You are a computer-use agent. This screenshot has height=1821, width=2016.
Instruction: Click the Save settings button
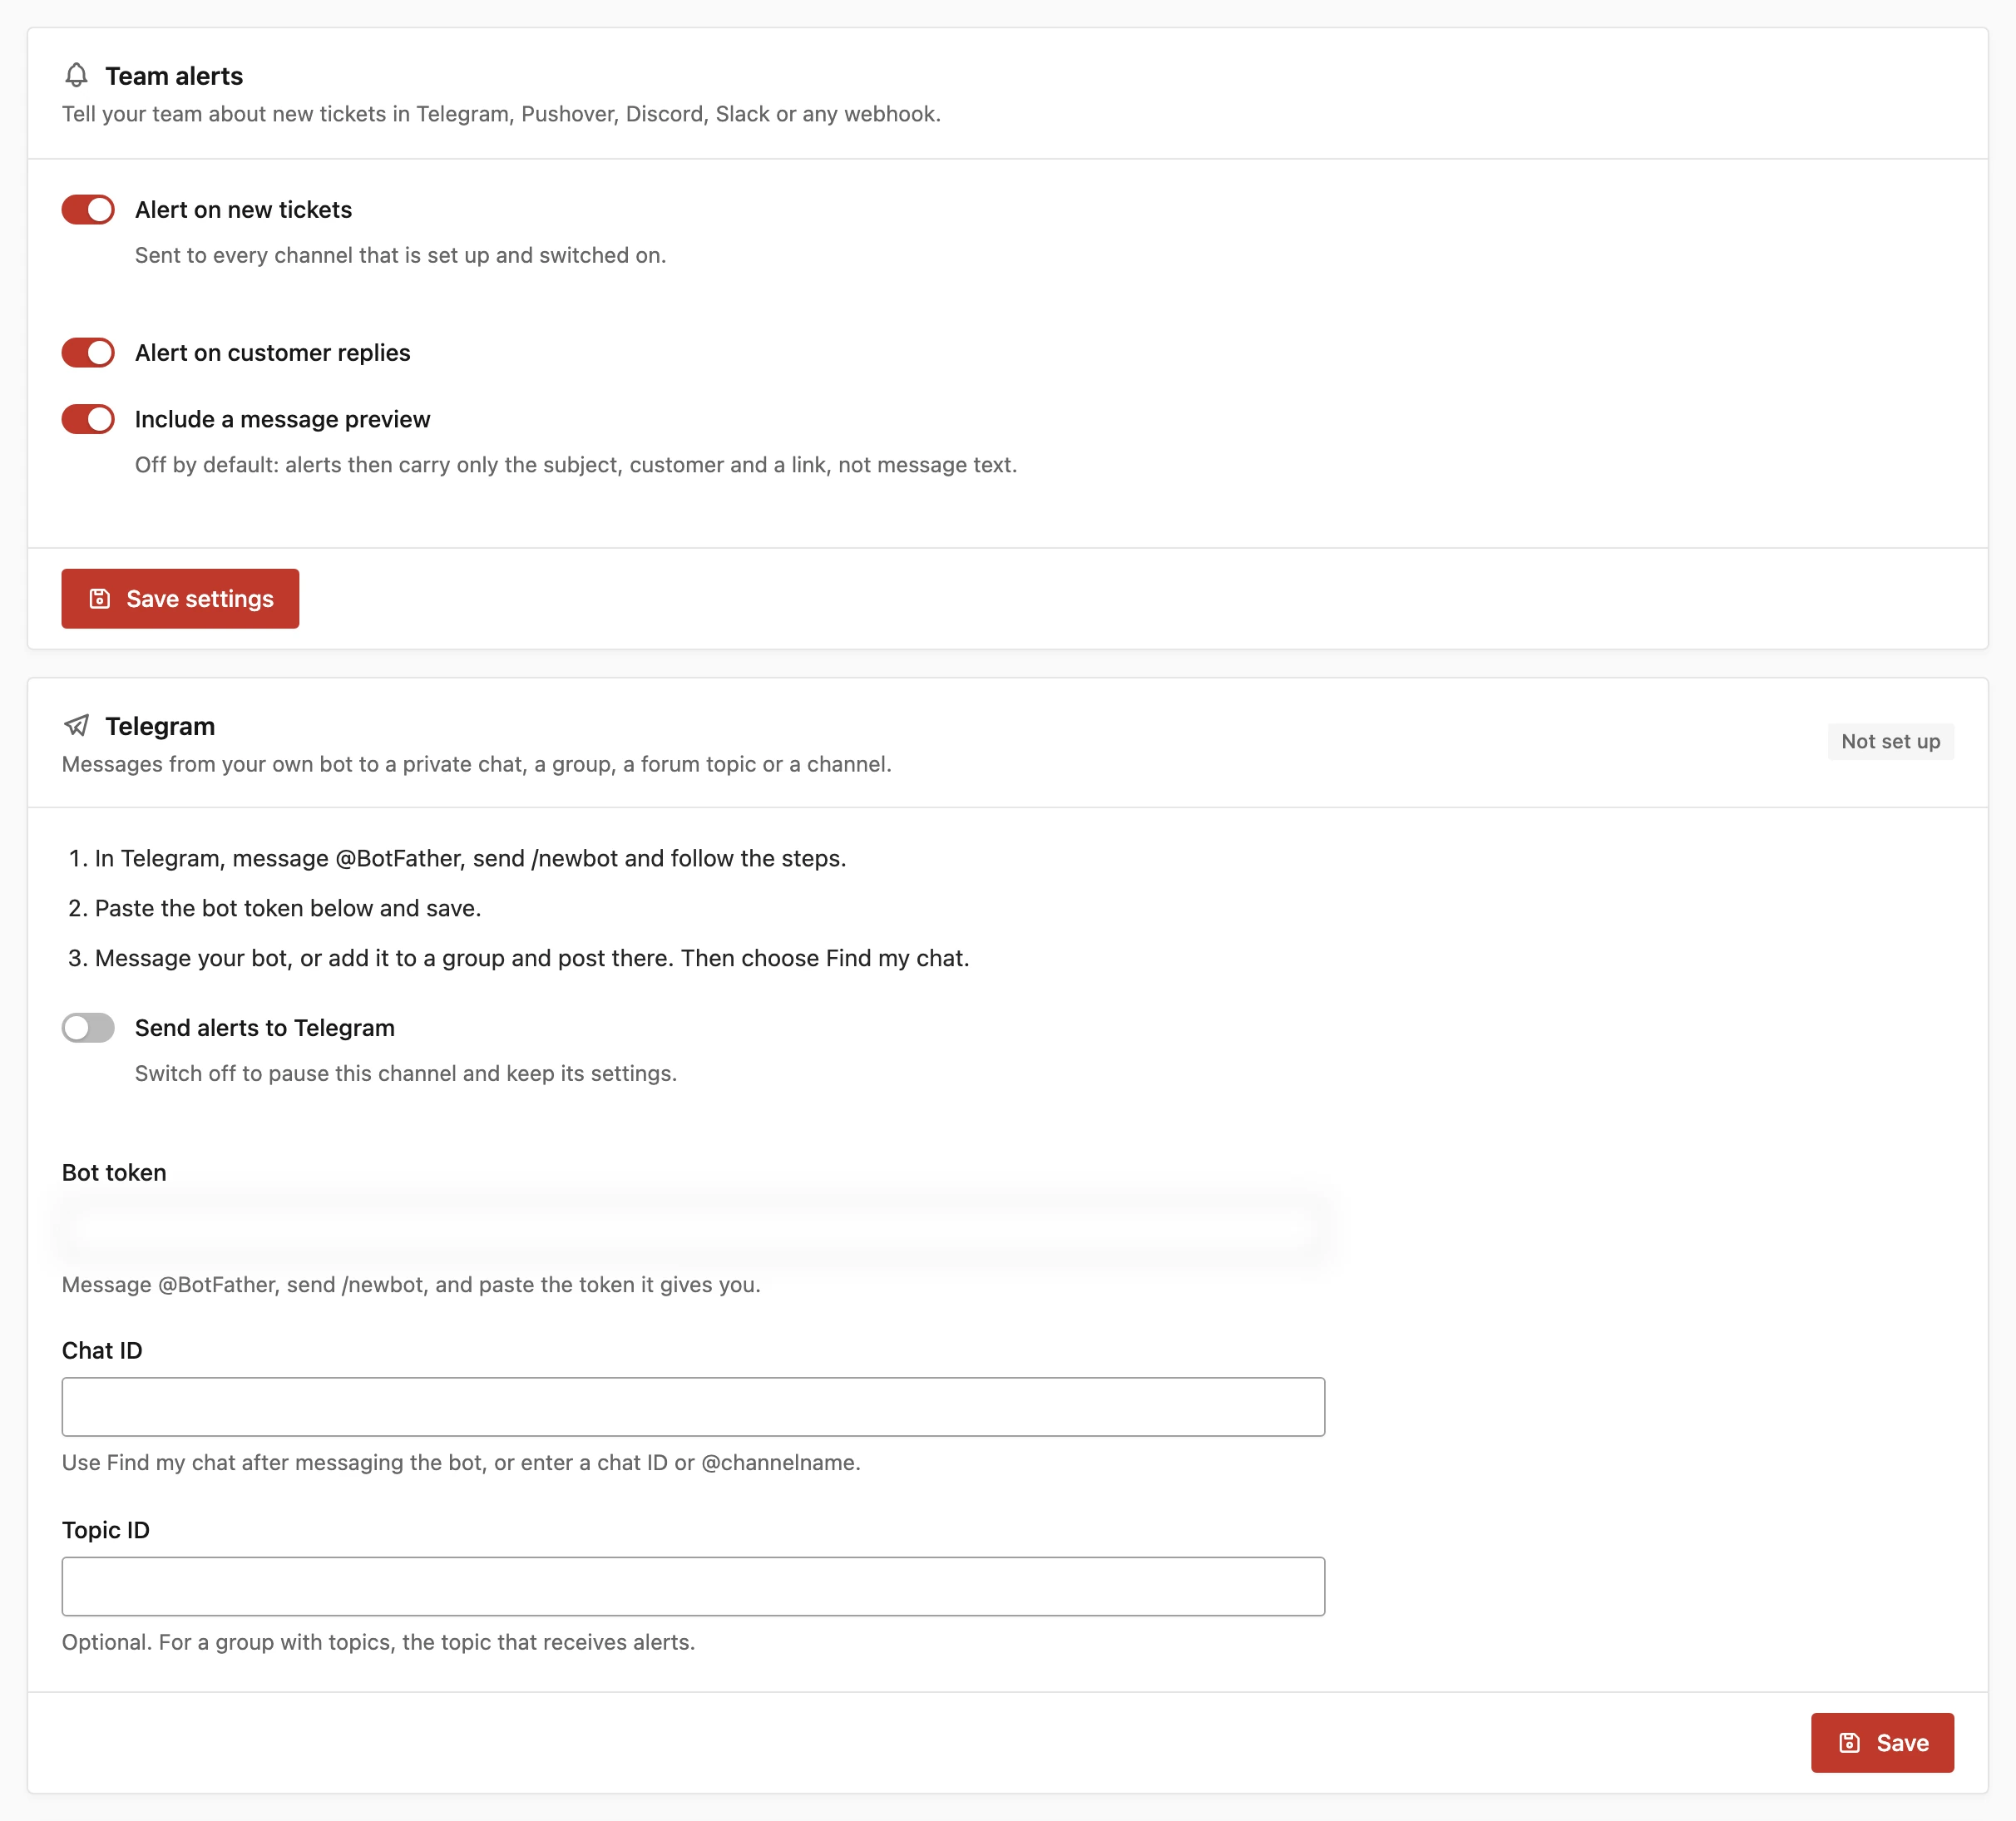click(x=180, y=599)
